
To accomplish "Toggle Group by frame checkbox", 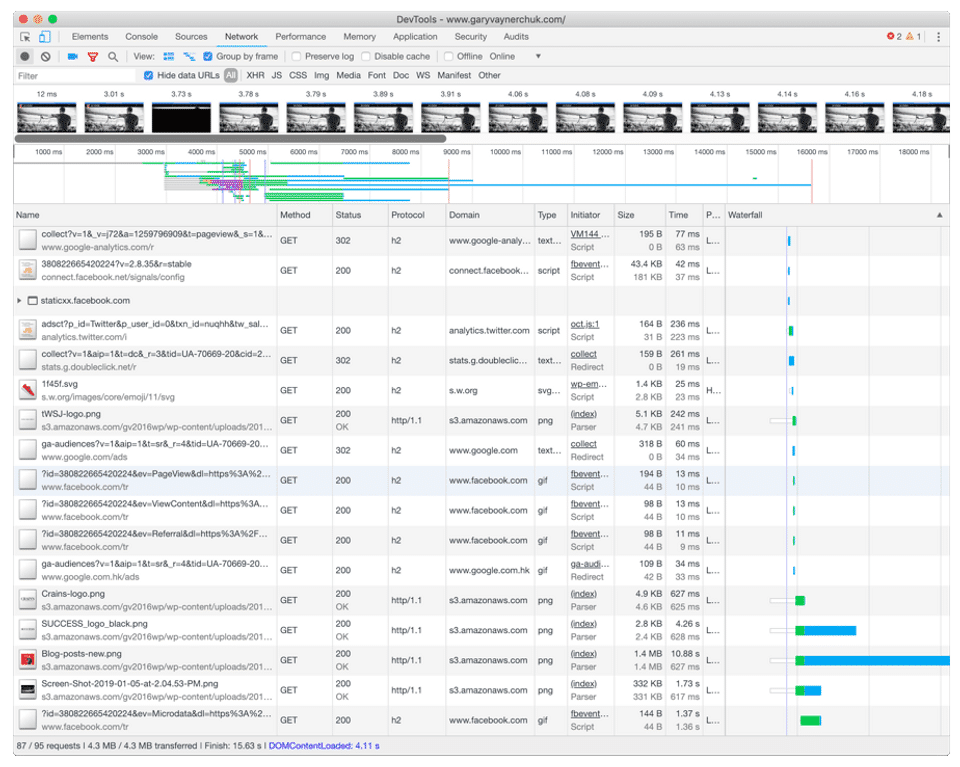I will tap(208, 56).
